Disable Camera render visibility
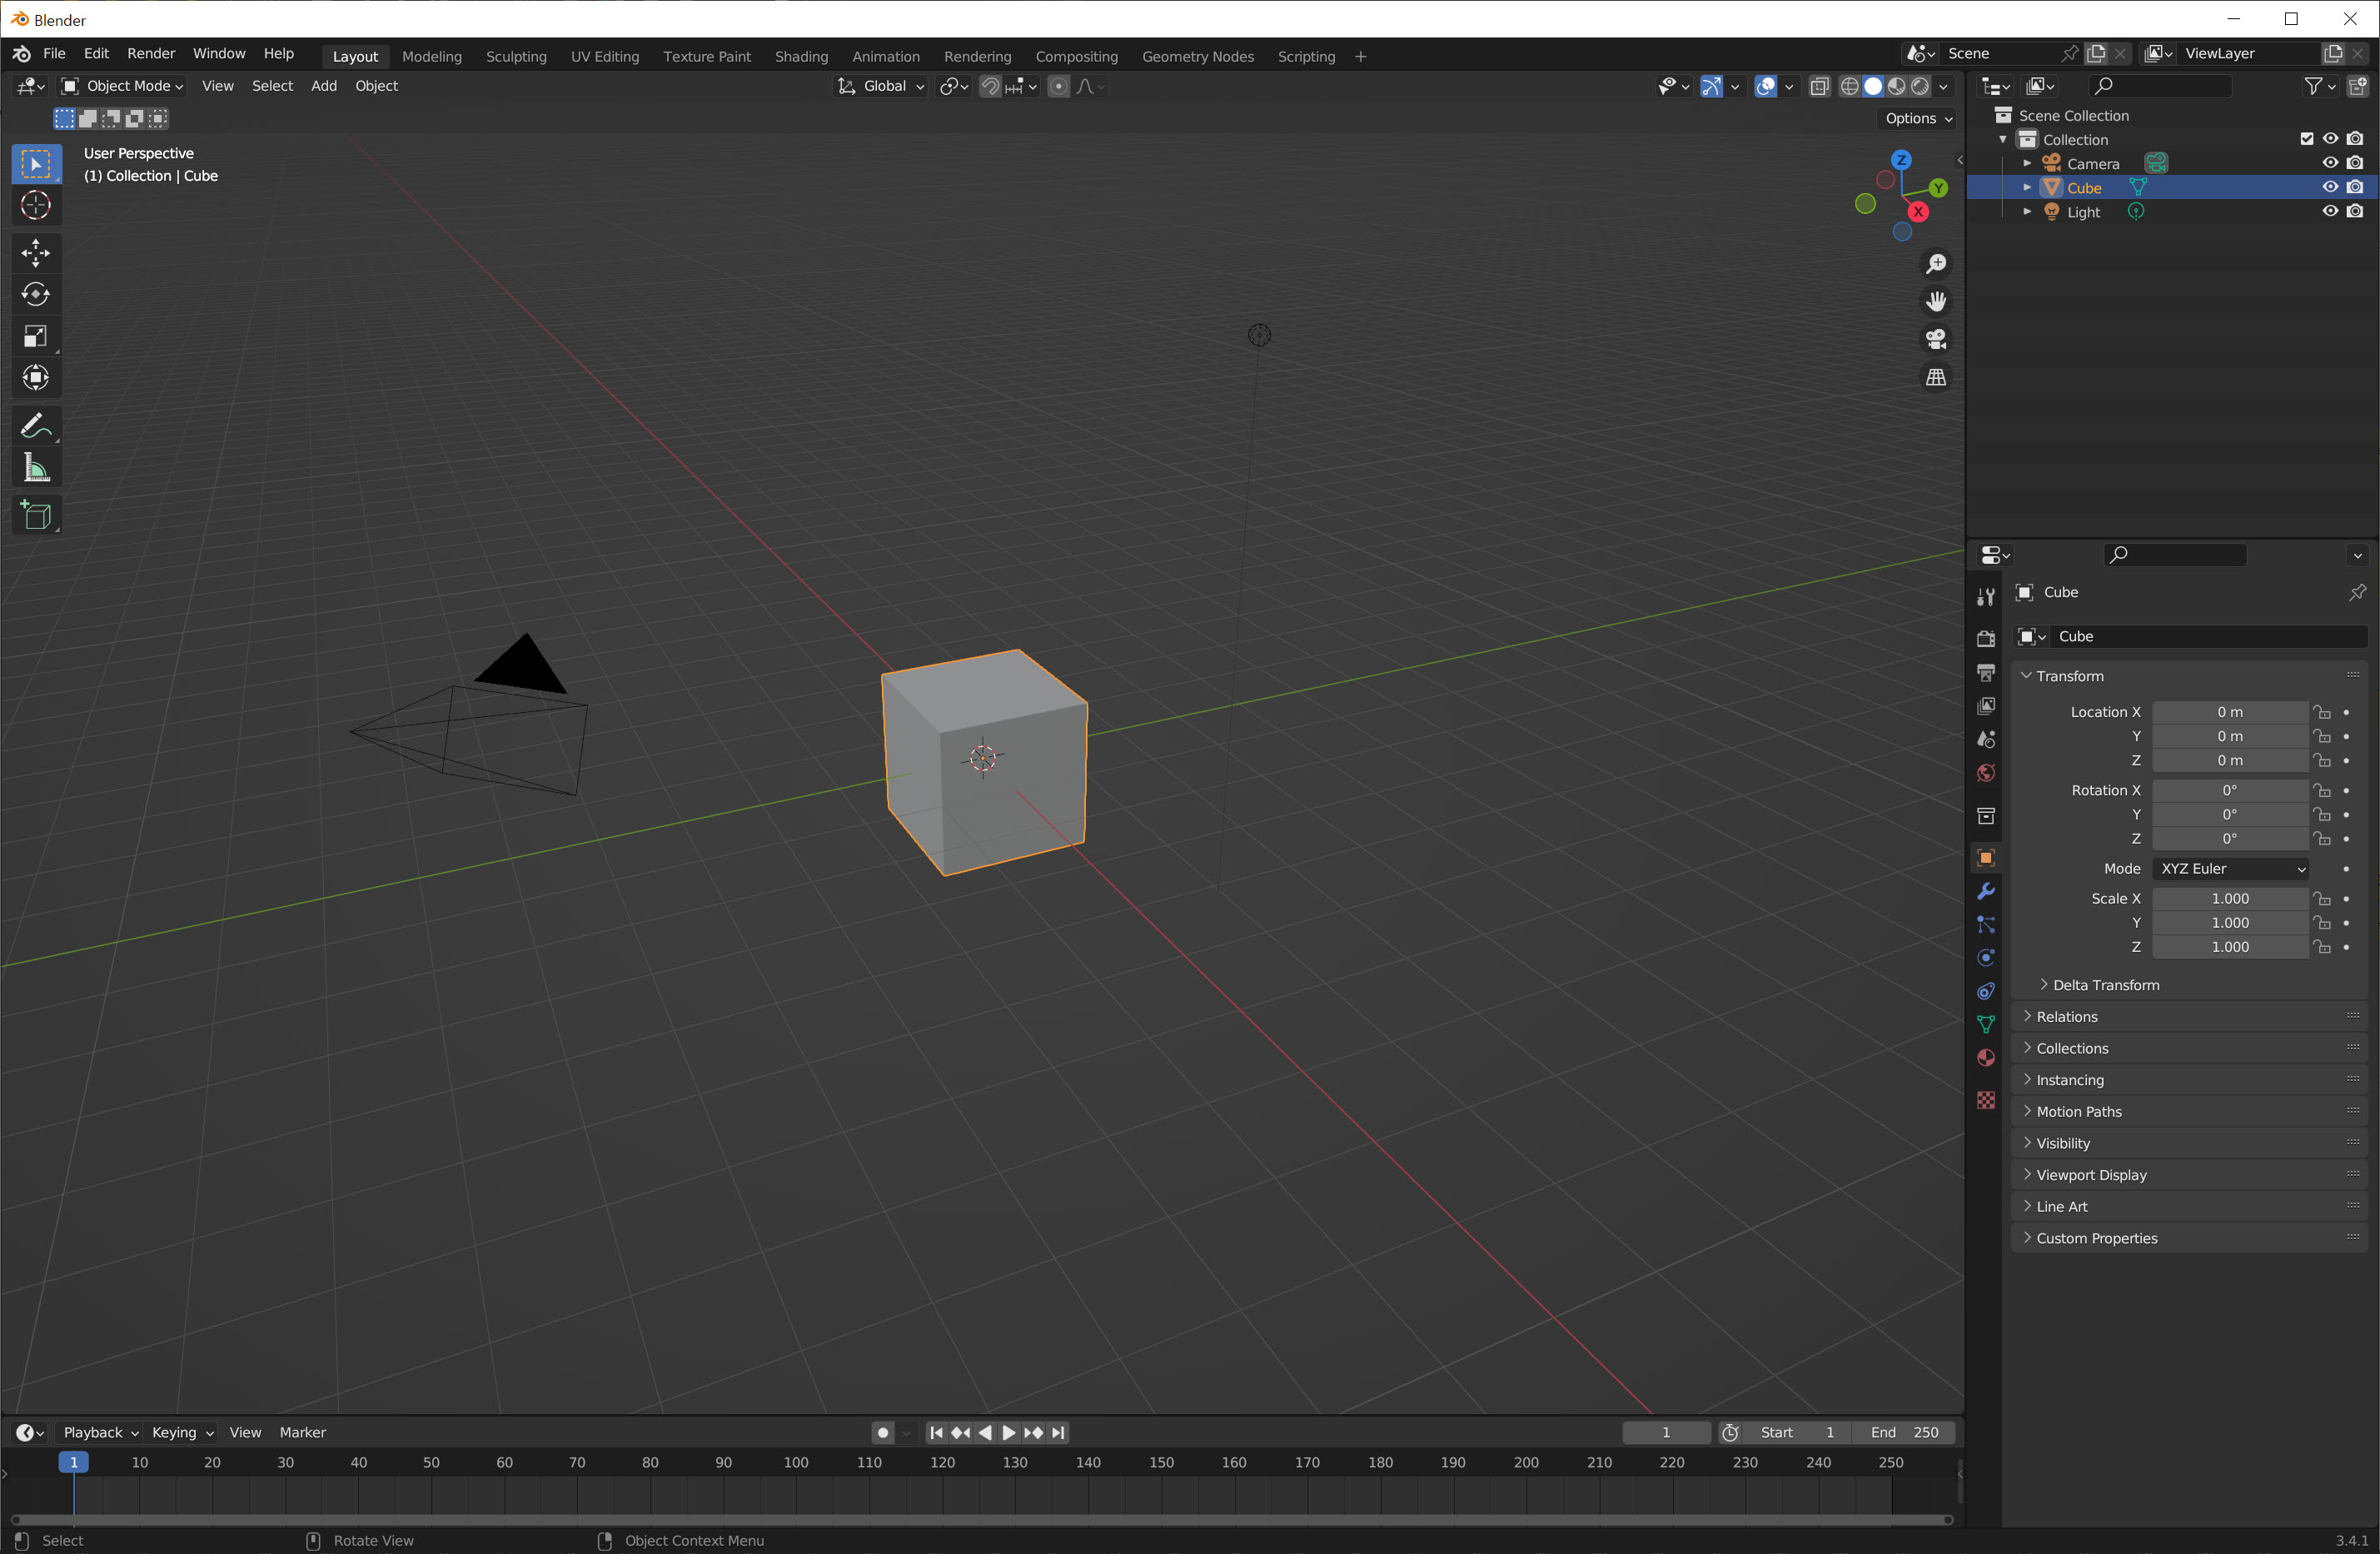Image resolution: width=2380 pixels, height=1554 pixels. click(x=2355, y=163)
